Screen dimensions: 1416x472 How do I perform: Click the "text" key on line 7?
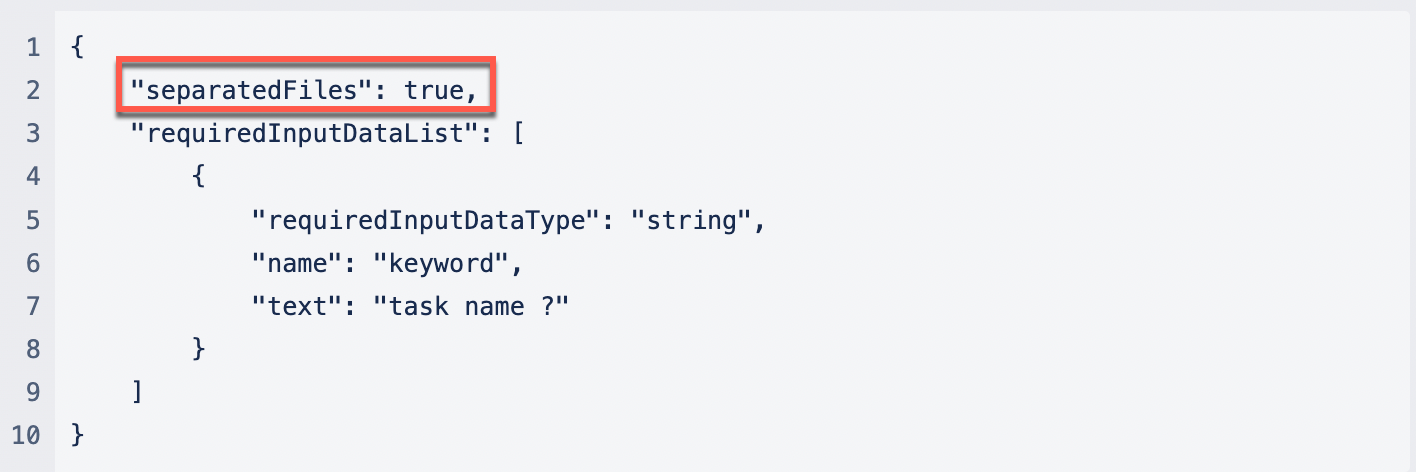pos(295,306)
